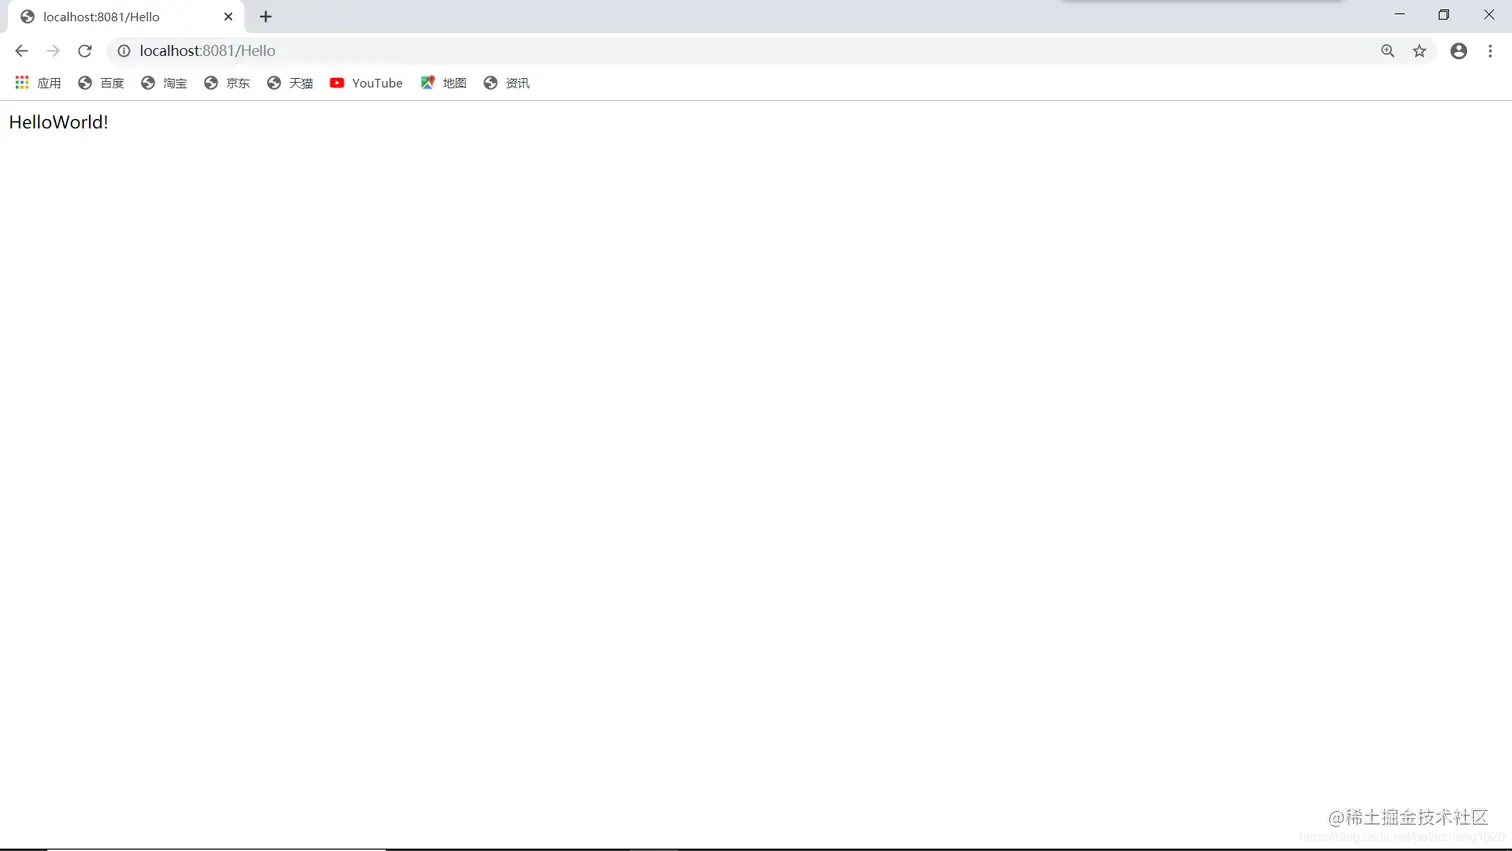The image size is (1512, 851).
Task: Click the zoom magnifier icon in address bar
Action: click(1387, 50)
